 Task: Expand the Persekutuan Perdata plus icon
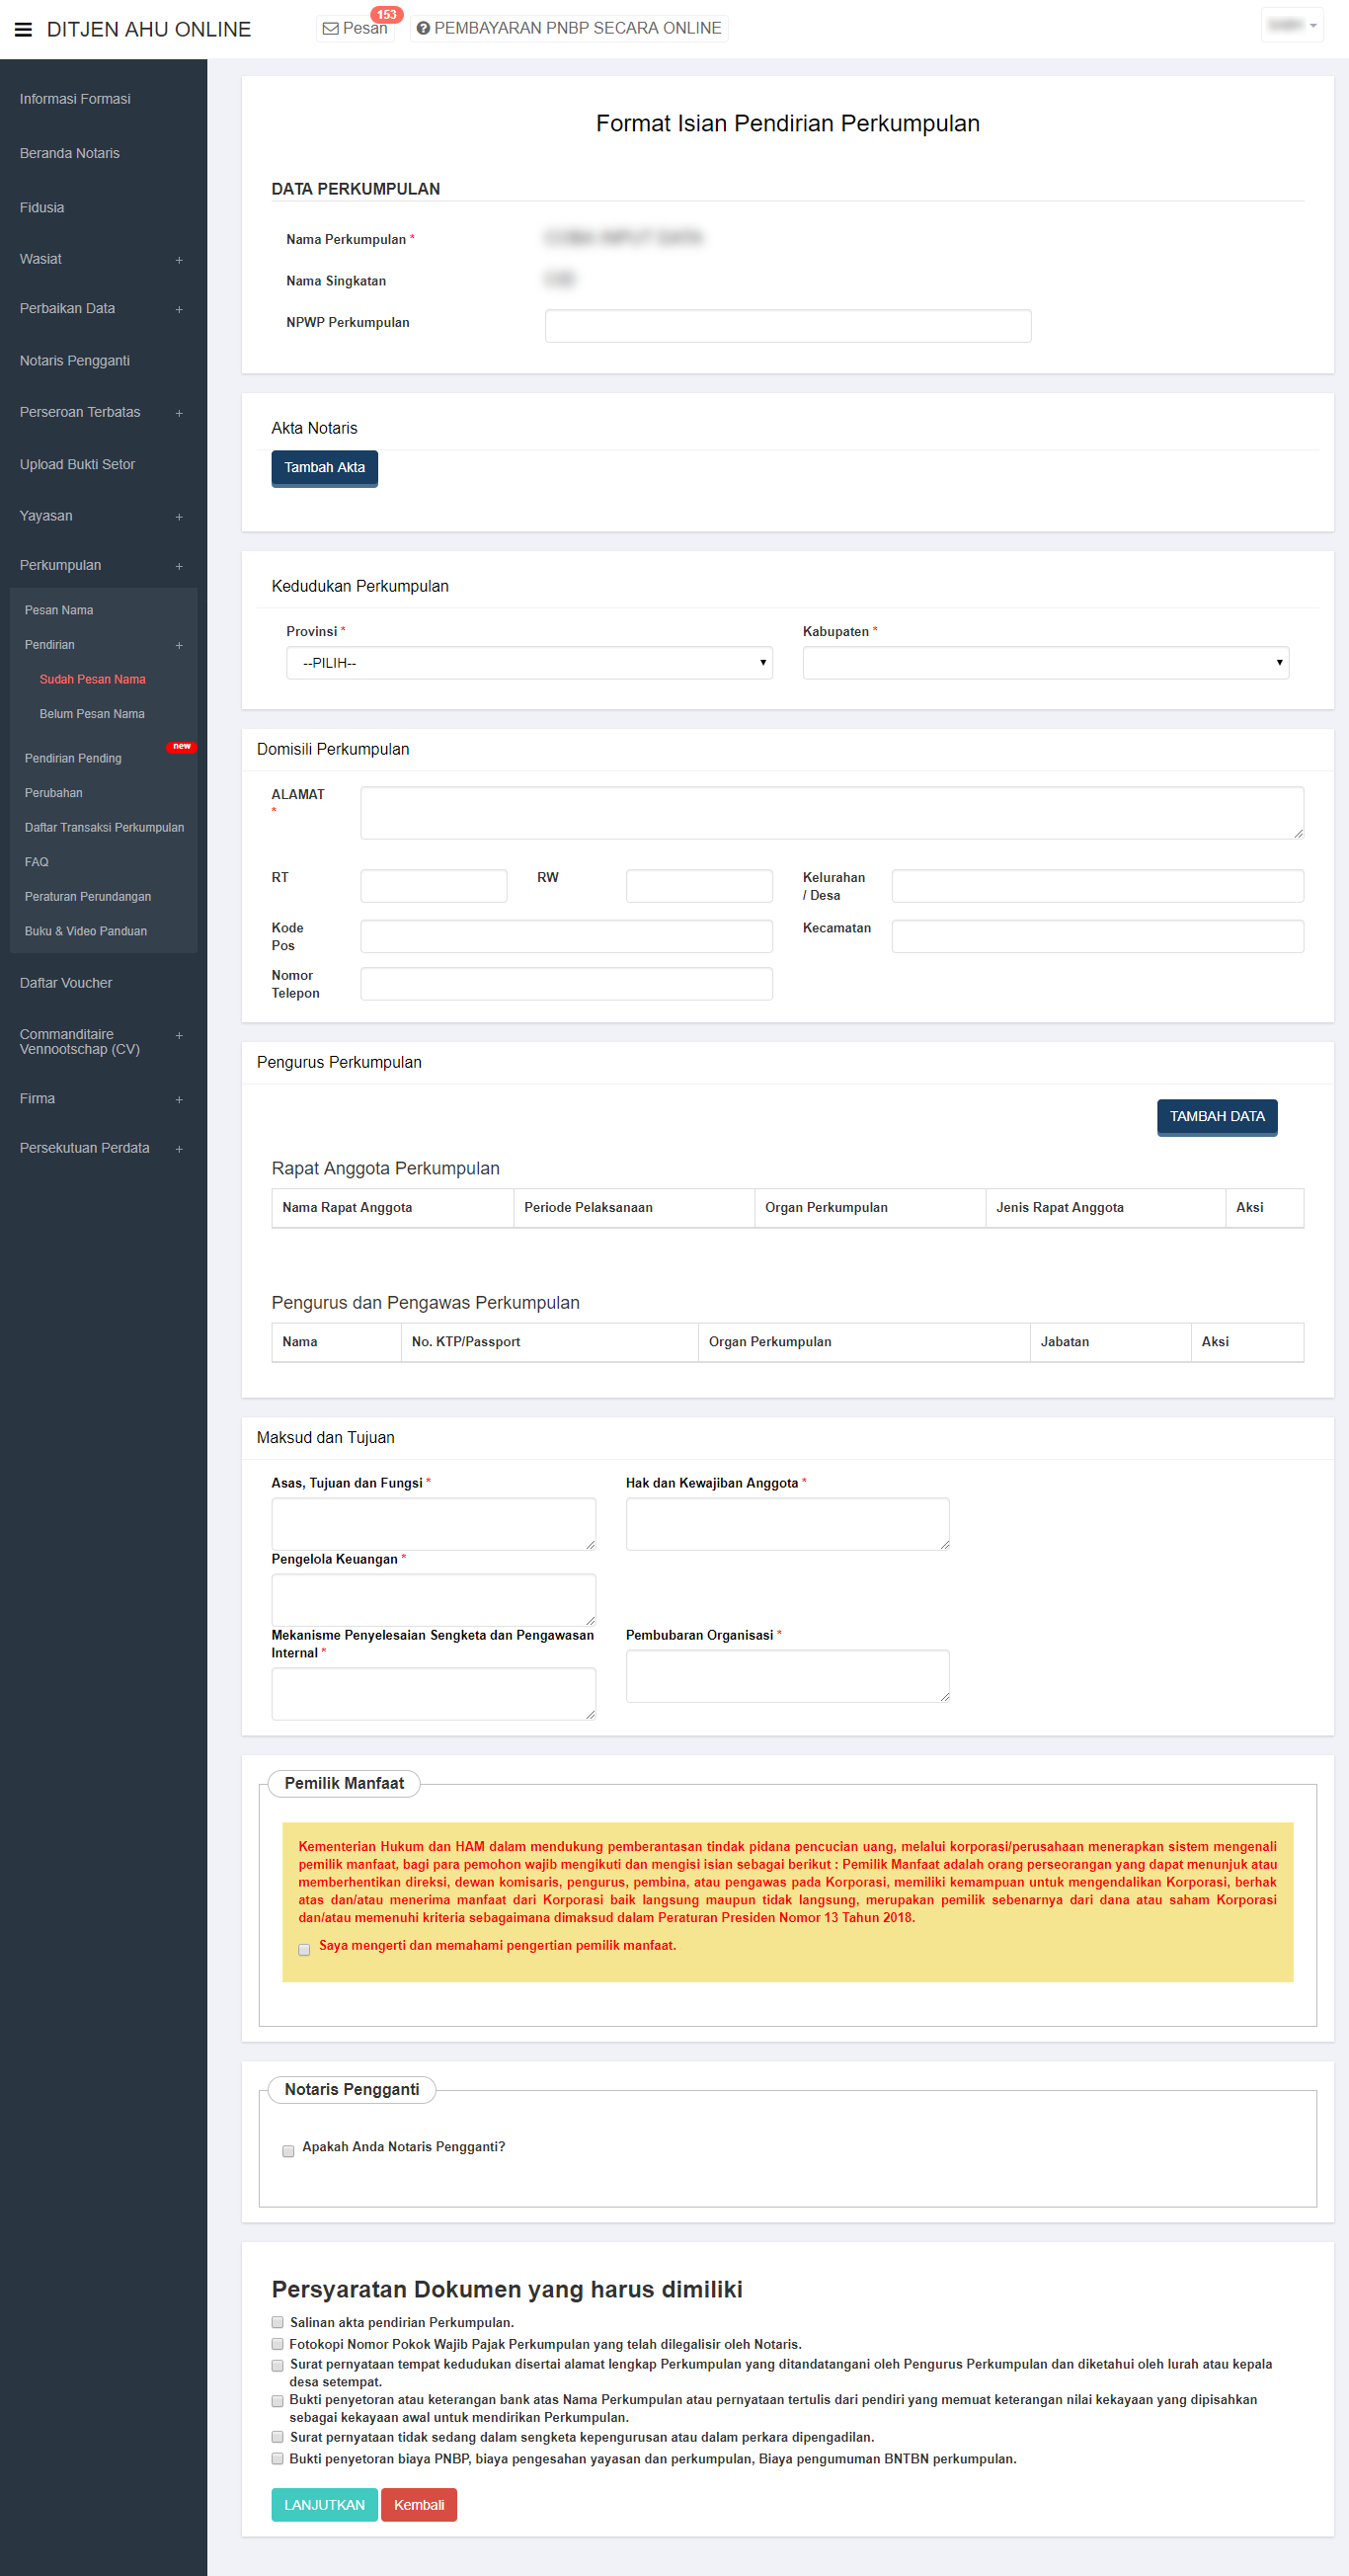(x=179, y=1149)
